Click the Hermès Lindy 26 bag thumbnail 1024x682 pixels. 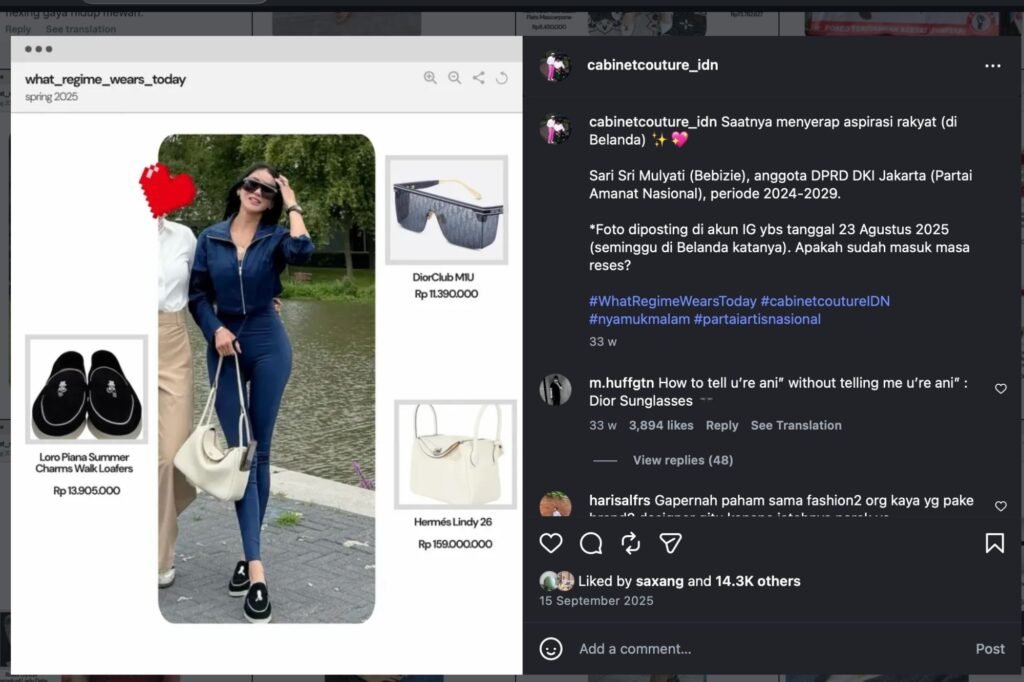click(455, 455)
